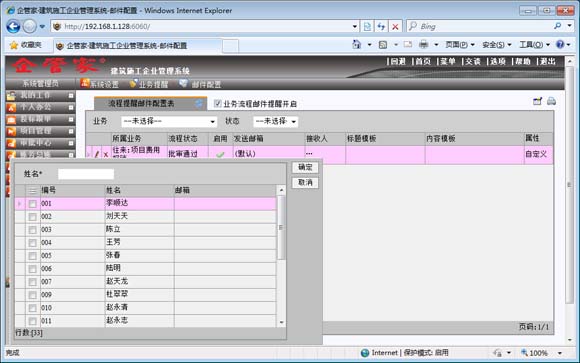Click the column list icon in the popup header

[33, 191]
